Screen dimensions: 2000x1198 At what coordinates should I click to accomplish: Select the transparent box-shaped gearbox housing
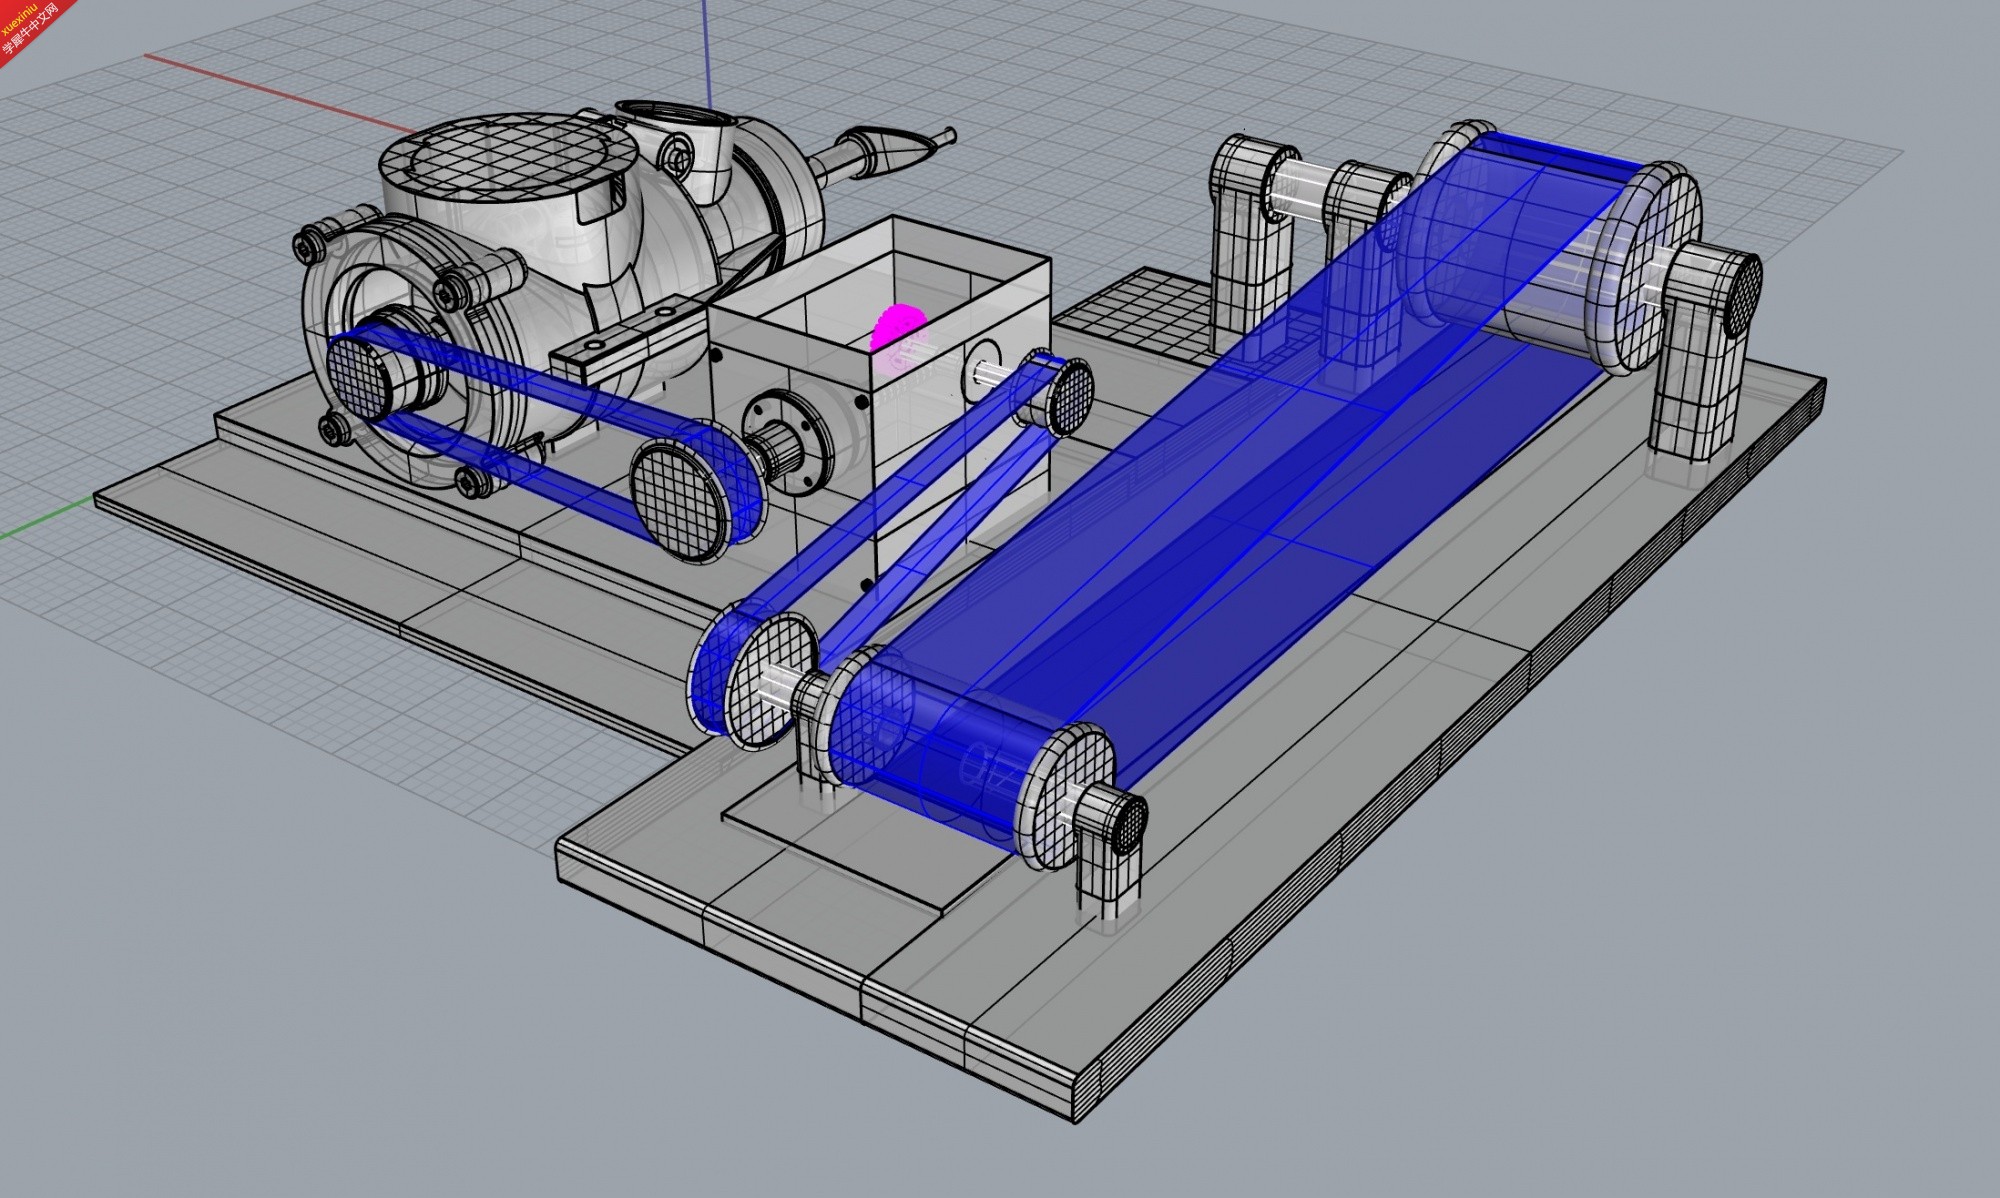click(878, 400)
